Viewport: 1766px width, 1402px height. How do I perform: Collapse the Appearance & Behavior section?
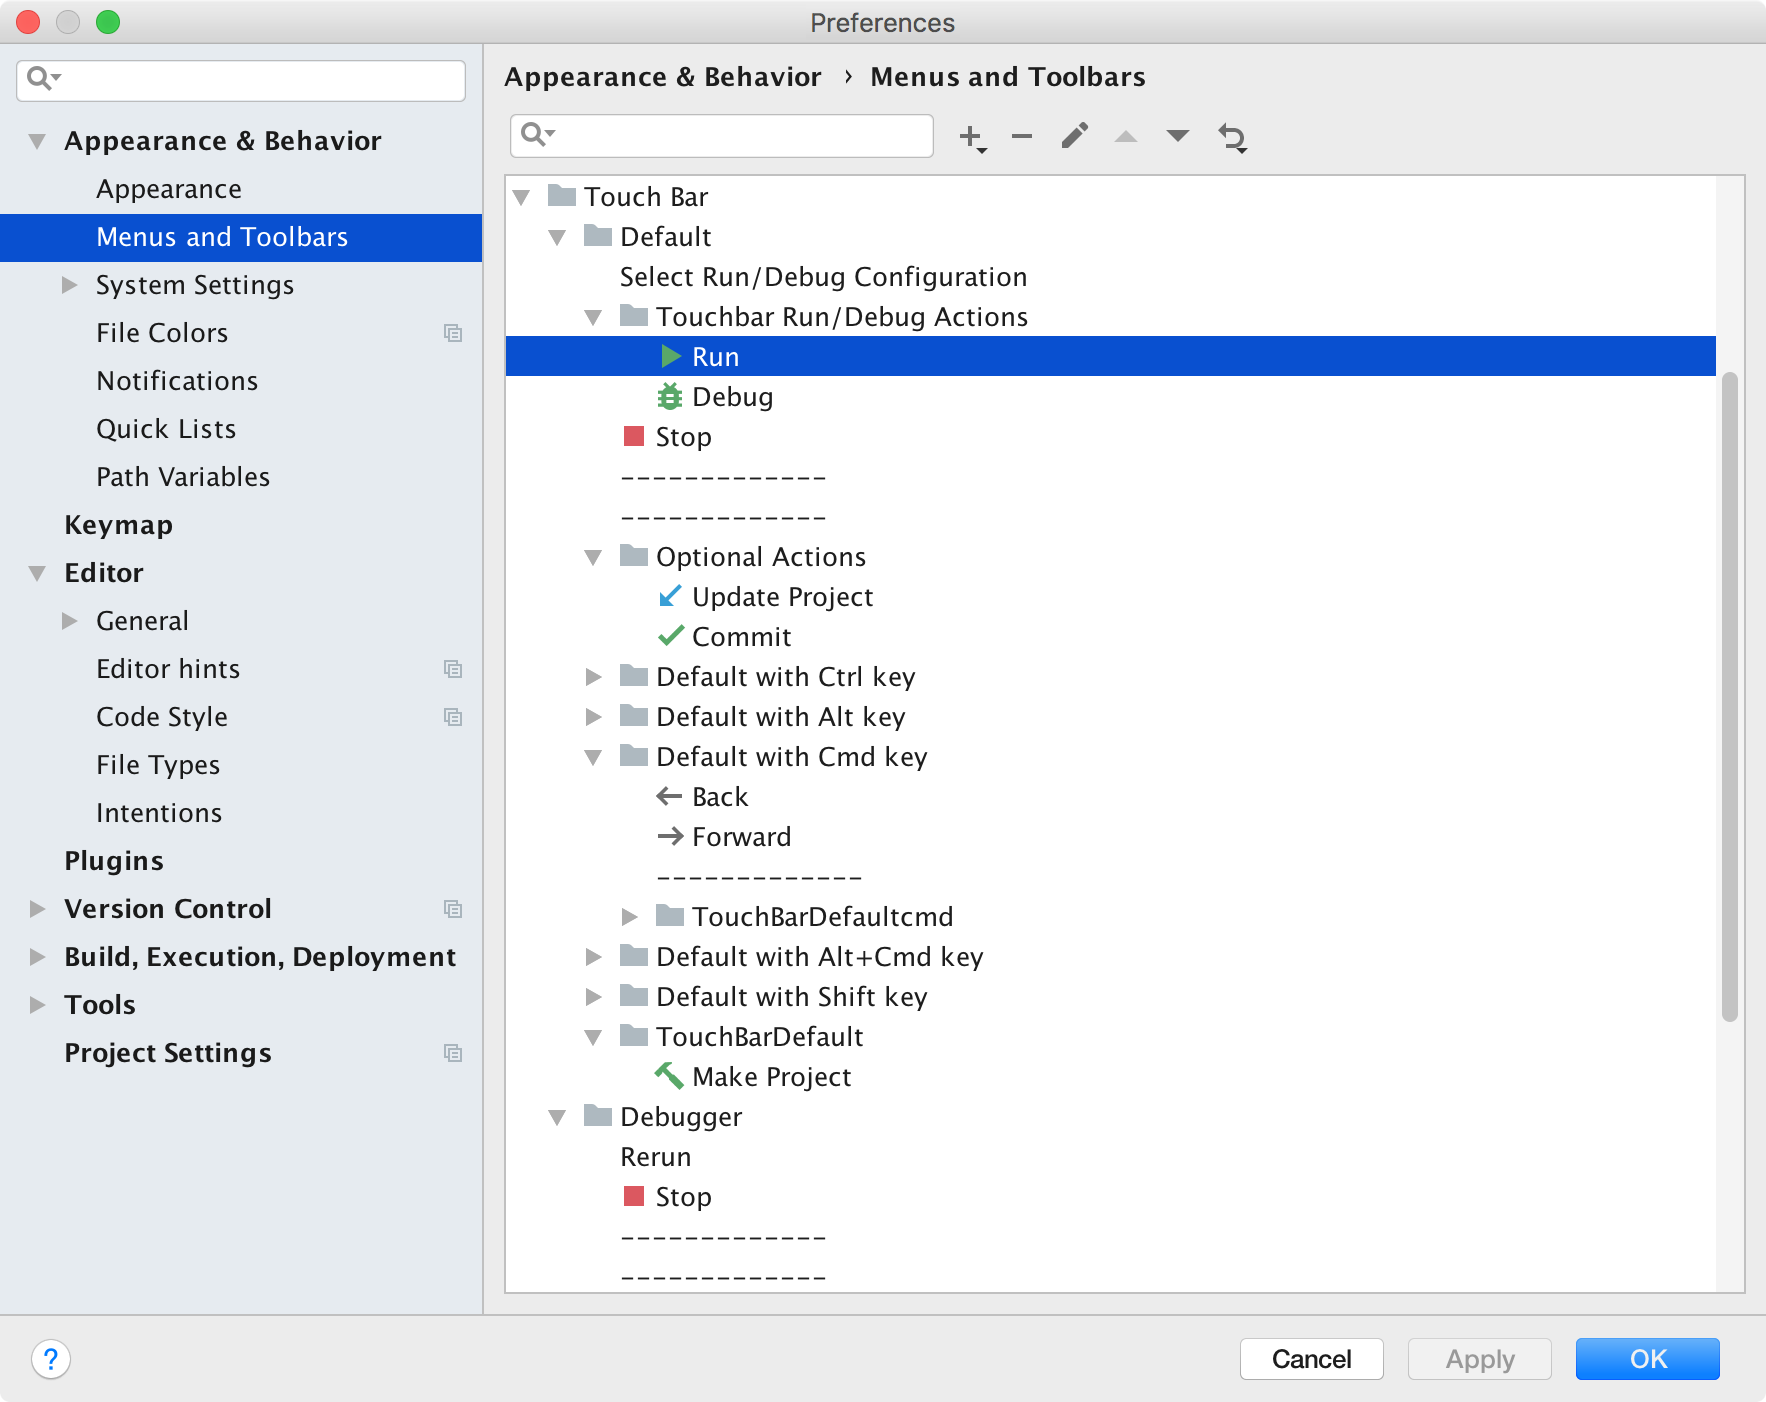pos(37,141)
